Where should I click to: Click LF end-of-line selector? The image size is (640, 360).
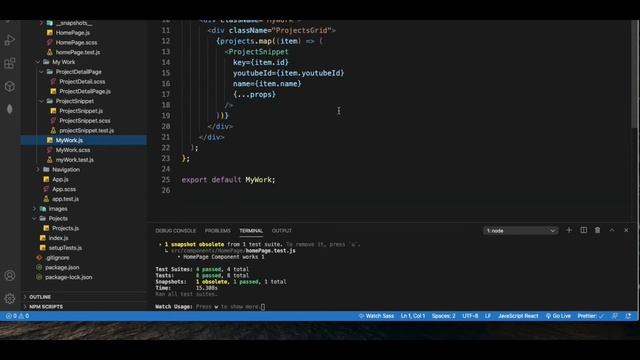point(488,316)
